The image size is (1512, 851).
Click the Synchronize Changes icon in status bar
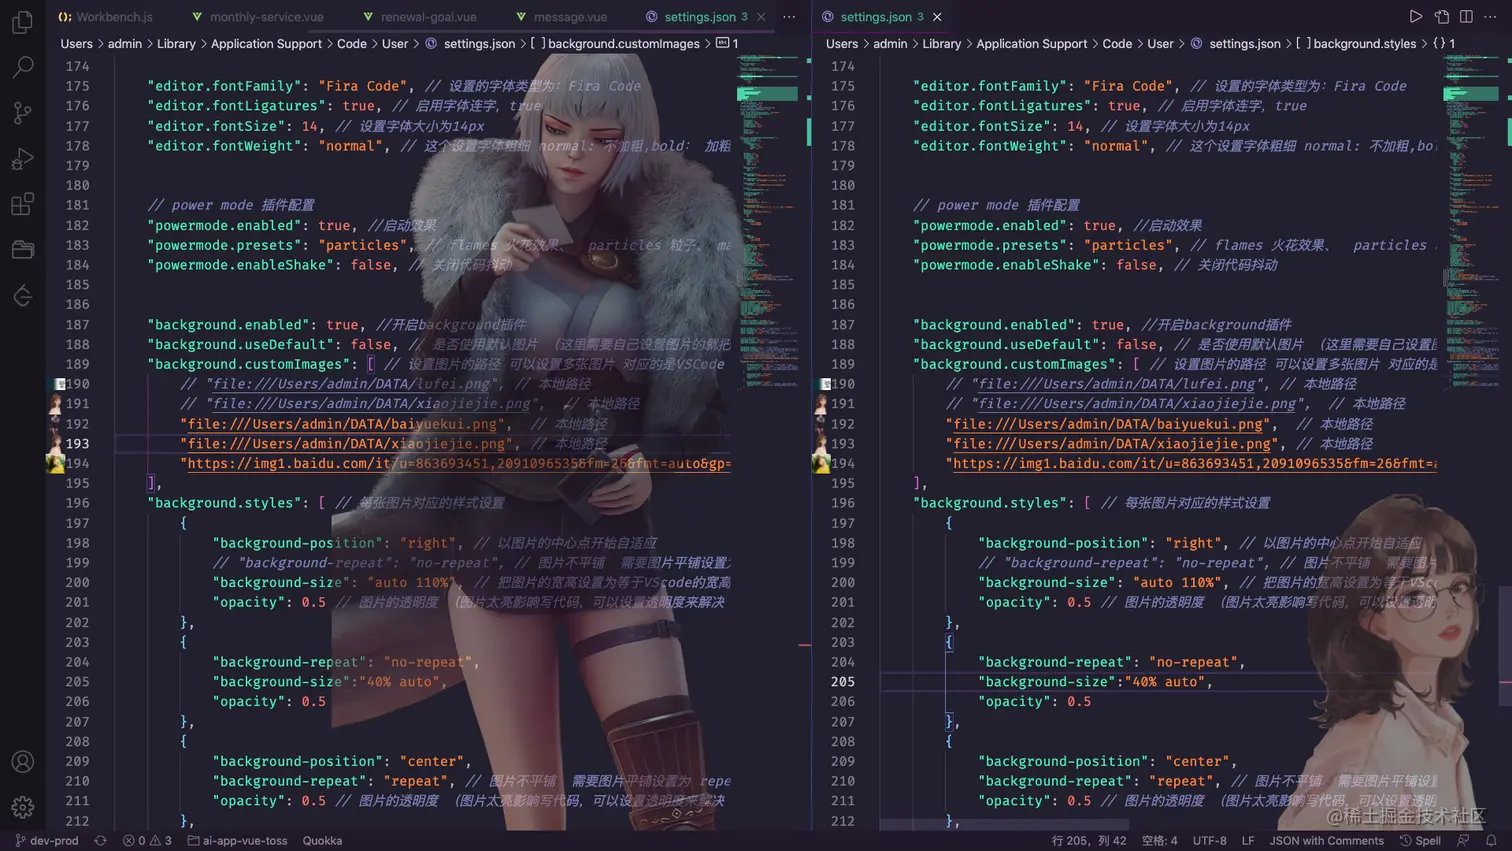[x=100, y=841]
